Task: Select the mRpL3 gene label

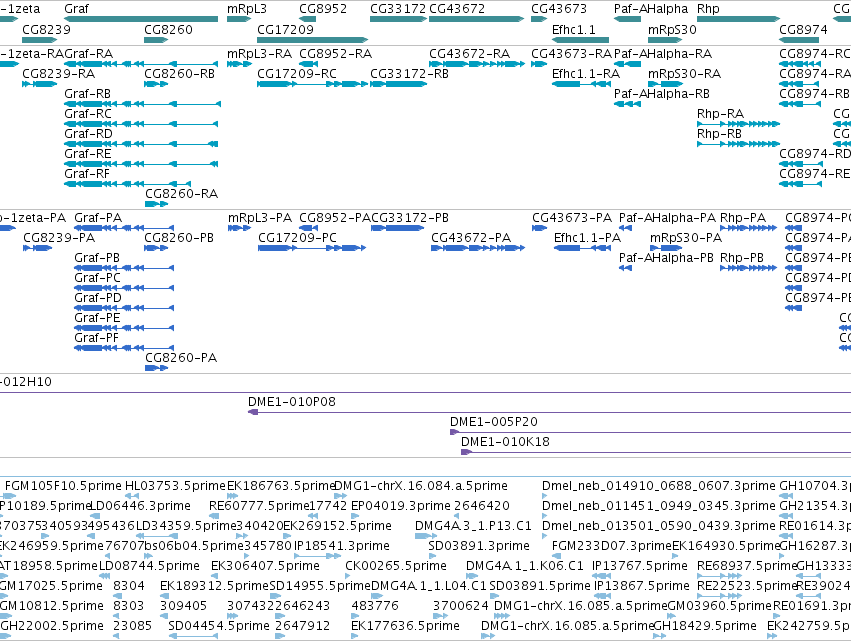Action: tap(247, 9)
